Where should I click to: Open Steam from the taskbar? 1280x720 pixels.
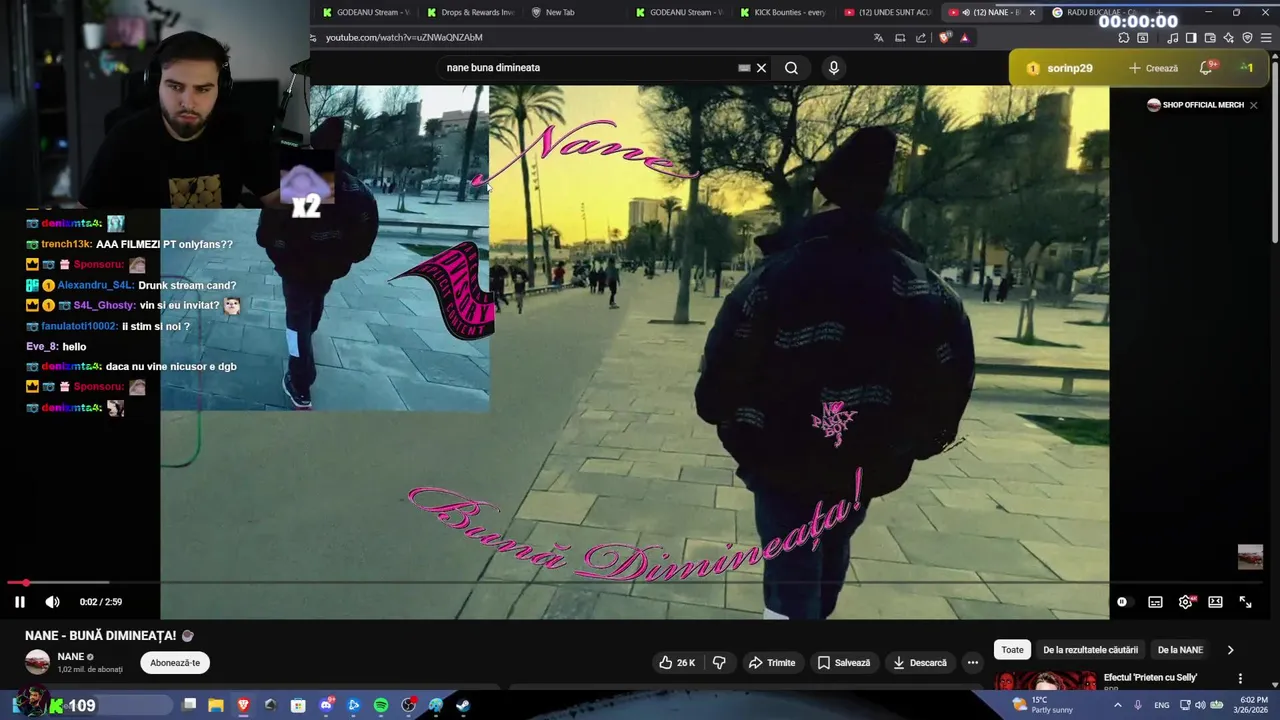[463, 705]
